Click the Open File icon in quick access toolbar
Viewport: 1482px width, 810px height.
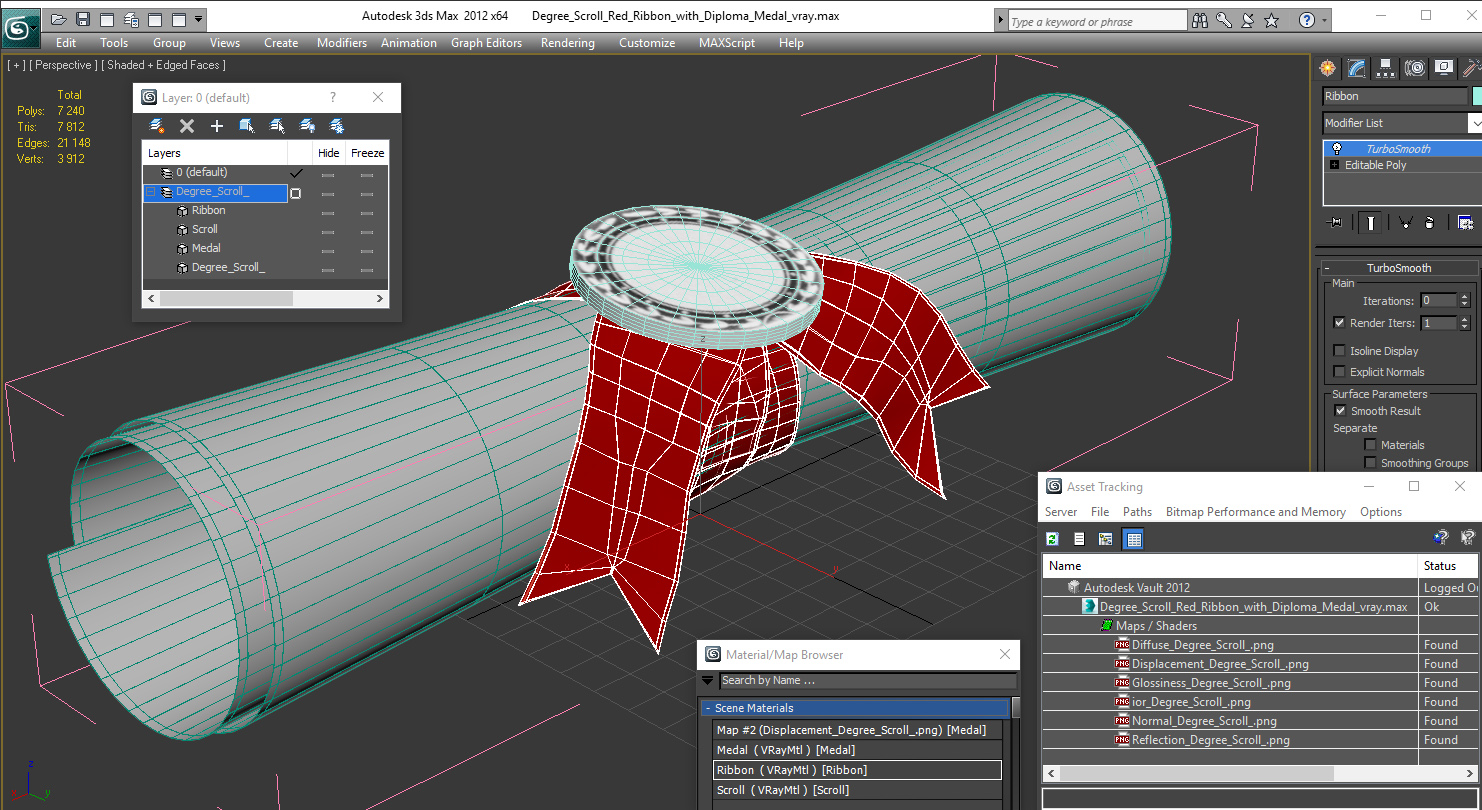coord(59,19)
